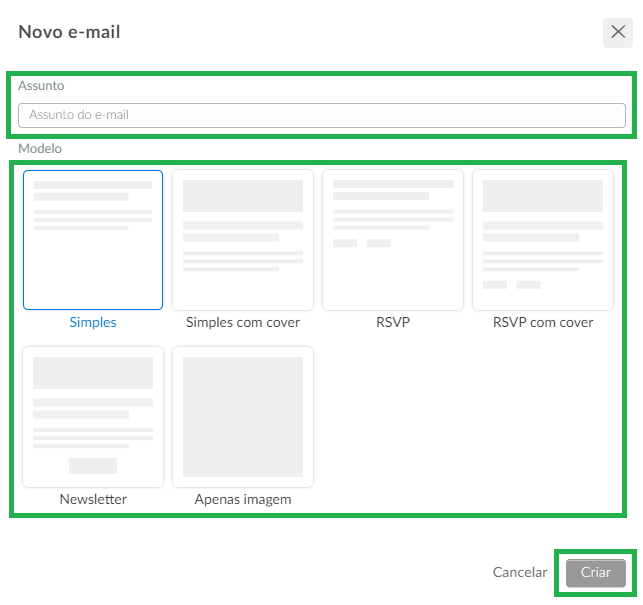Select the RSVP com cover template
Viewport: 643px width, 605px height.
pyautogui.click(x=543, y=240)
